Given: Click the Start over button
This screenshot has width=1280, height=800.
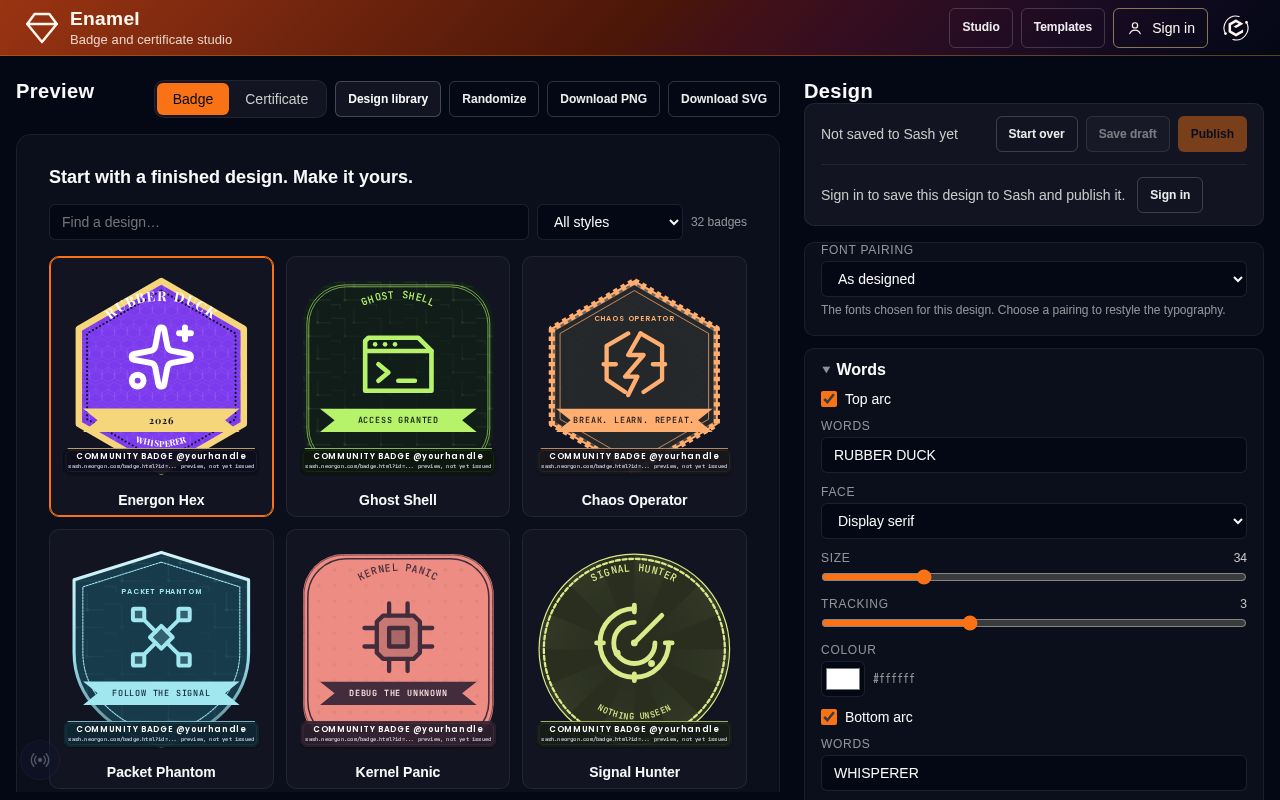Looking at the screenshot, I should (x=1036, y=134).
